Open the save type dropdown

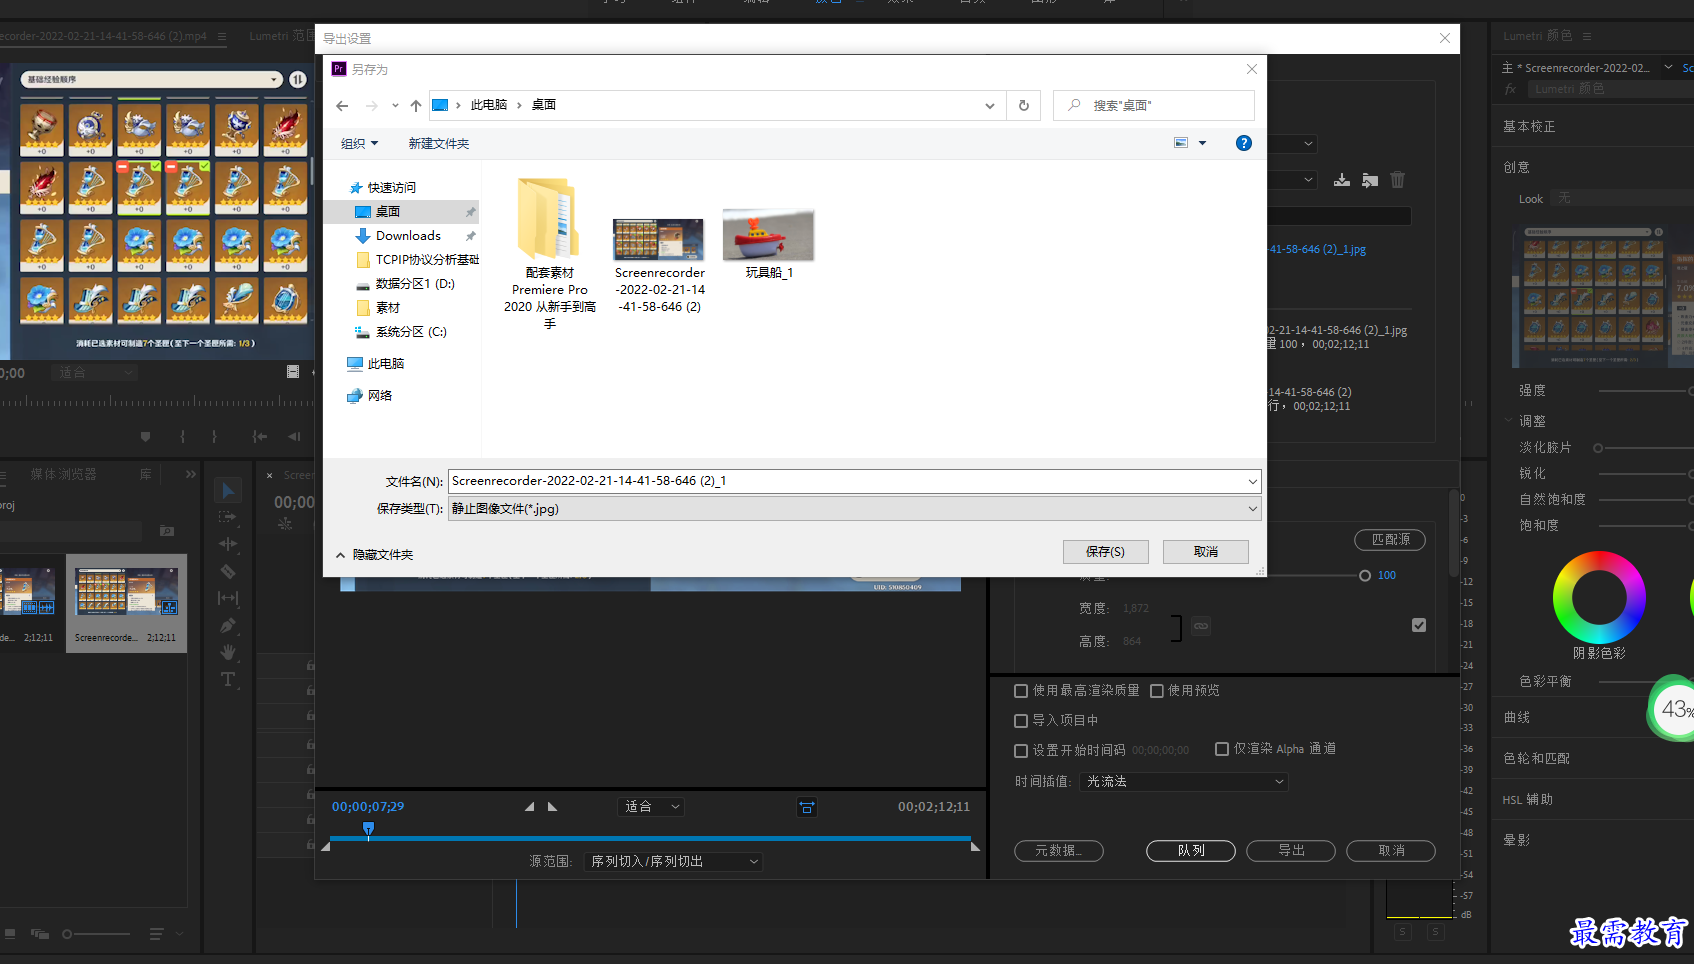(1252, 509)
